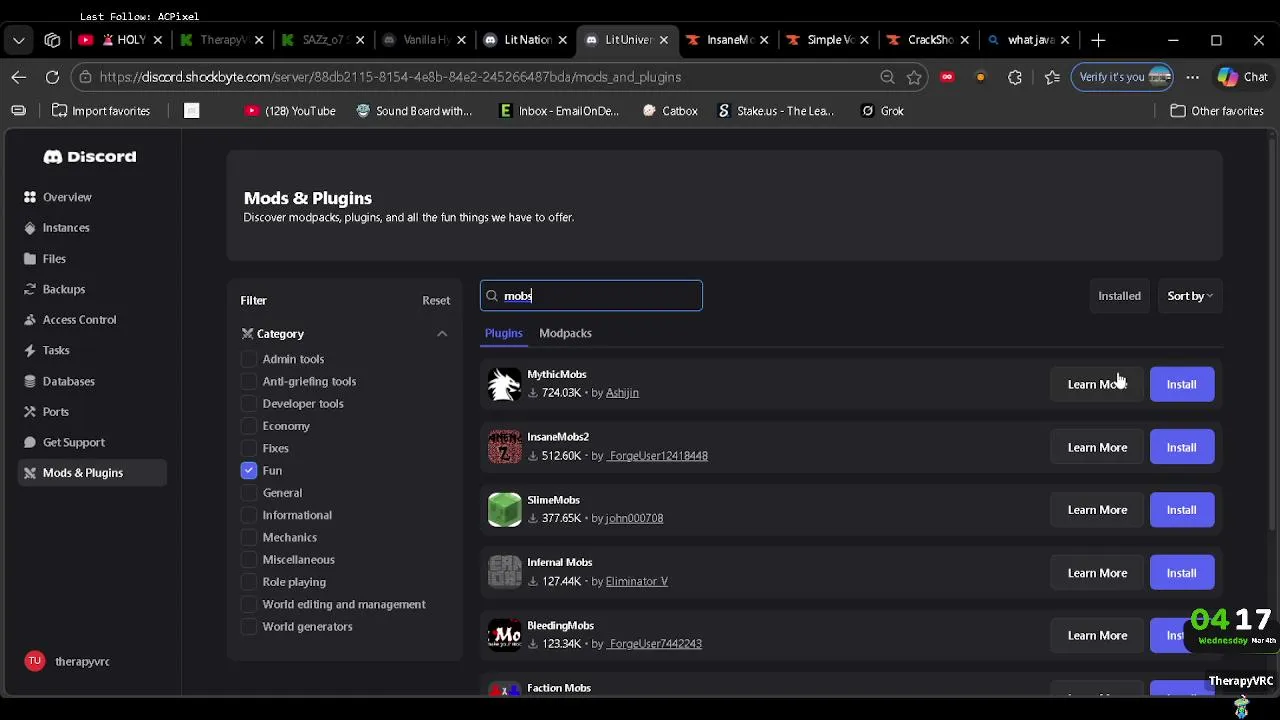Open Access Control key icon
1280x720 pixels.
coord(30,320)
